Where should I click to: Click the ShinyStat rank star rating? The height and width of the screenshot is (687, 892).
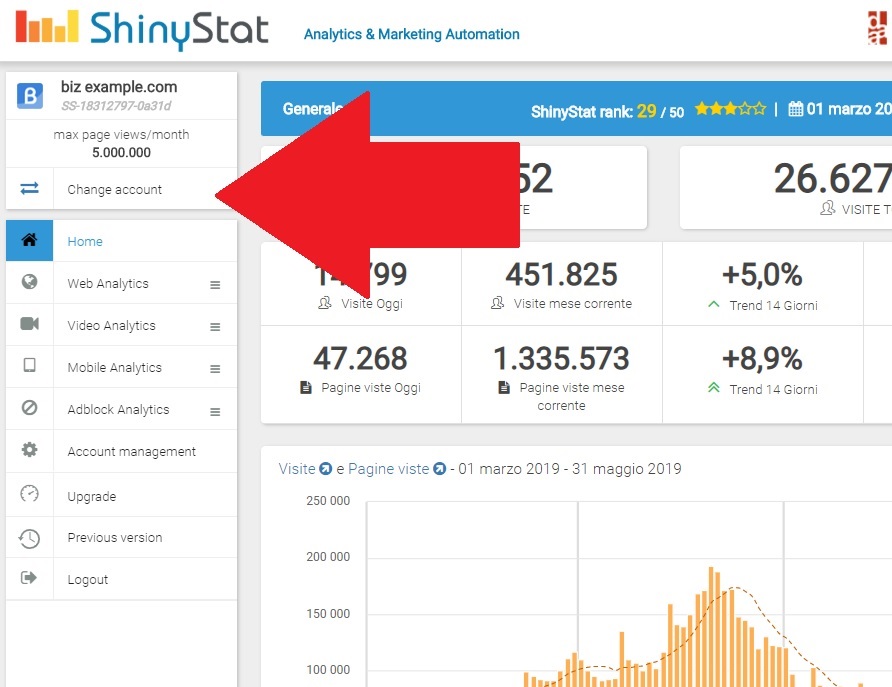tap(730, 108)
